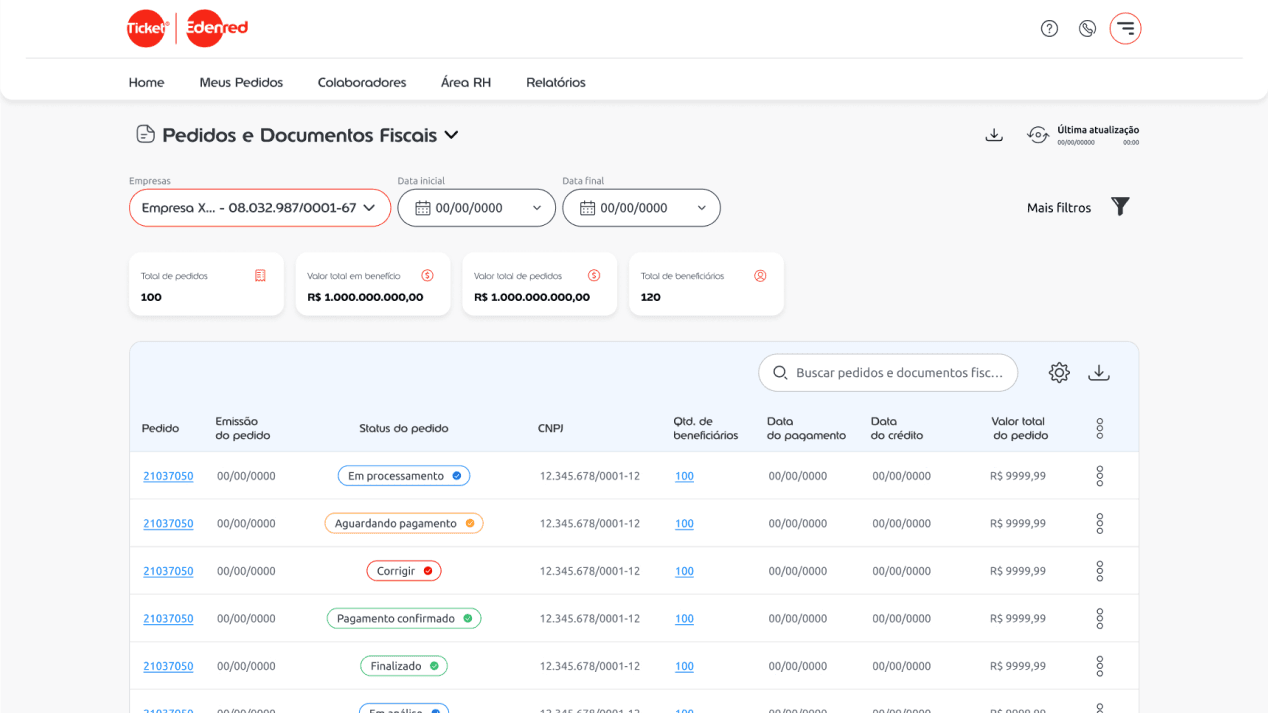
Task: Open the Relatórios menu
Action: point(556,82)
